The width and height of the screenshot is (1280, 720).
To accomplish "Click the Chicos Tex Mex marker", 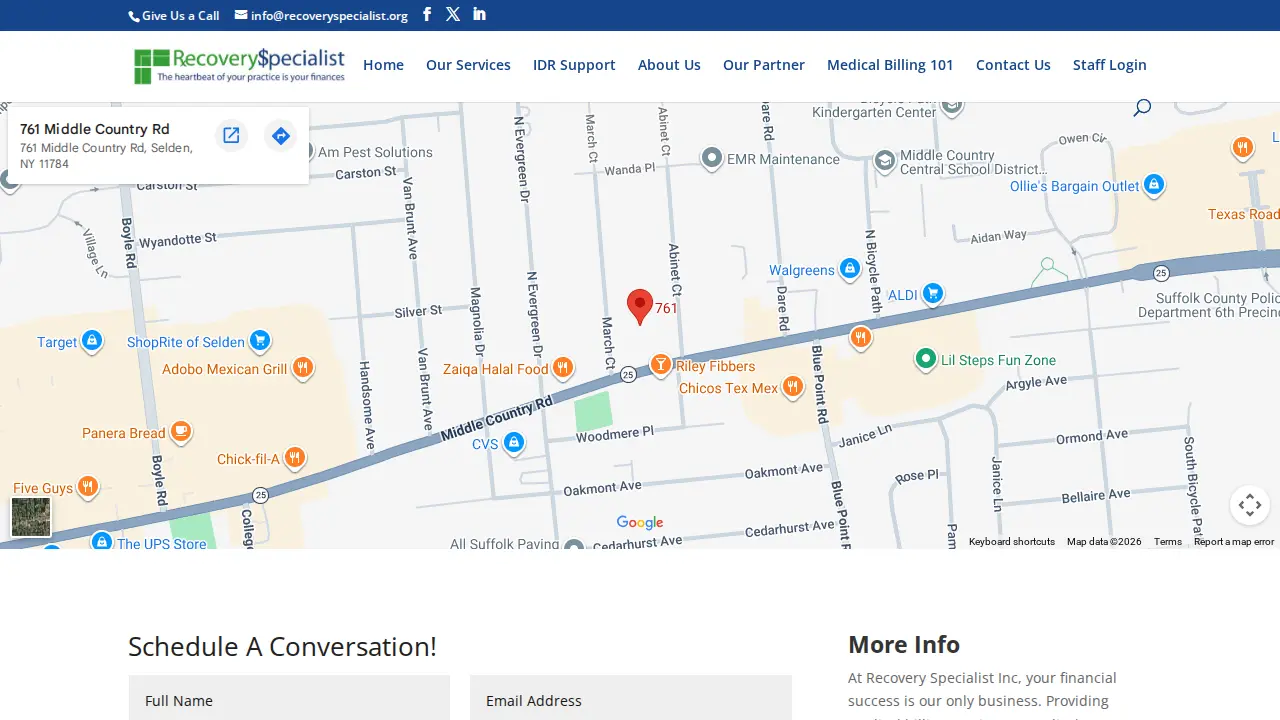I will click(793, 387).
